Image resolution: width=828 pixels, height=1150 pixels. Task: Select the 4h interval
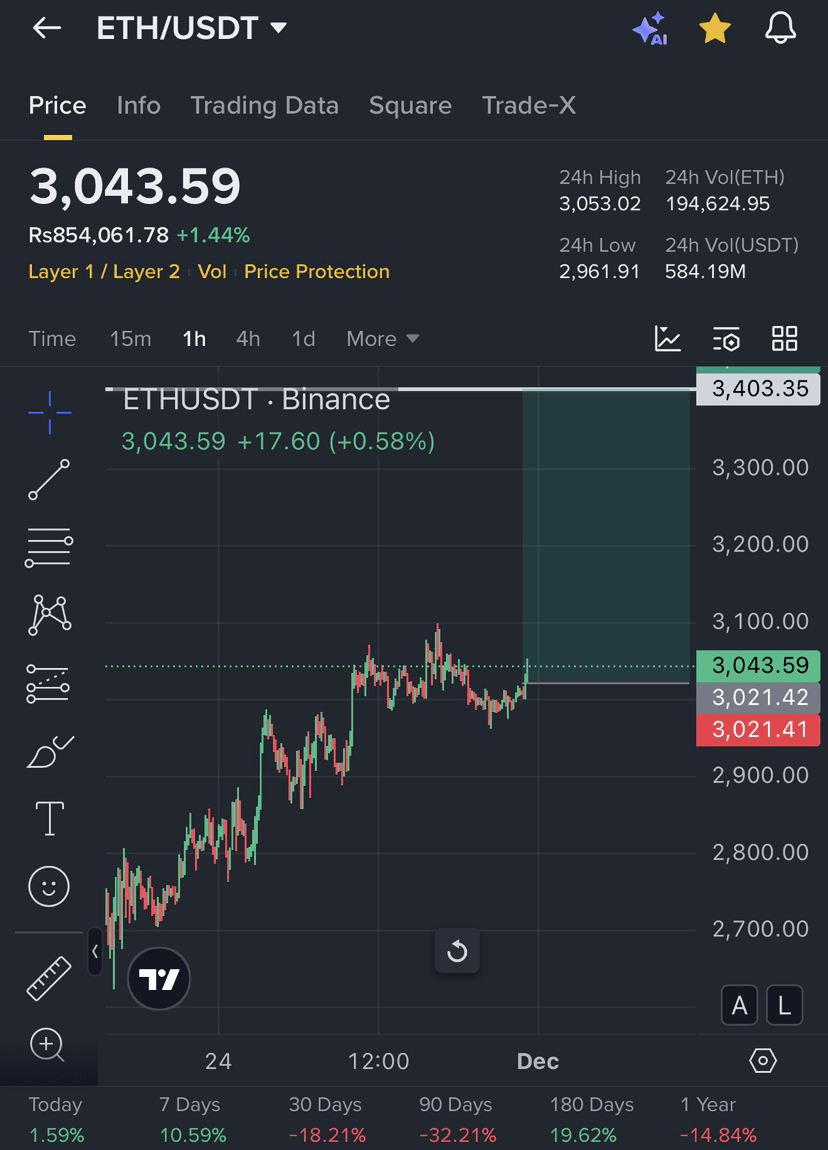[x=248, y=339]
